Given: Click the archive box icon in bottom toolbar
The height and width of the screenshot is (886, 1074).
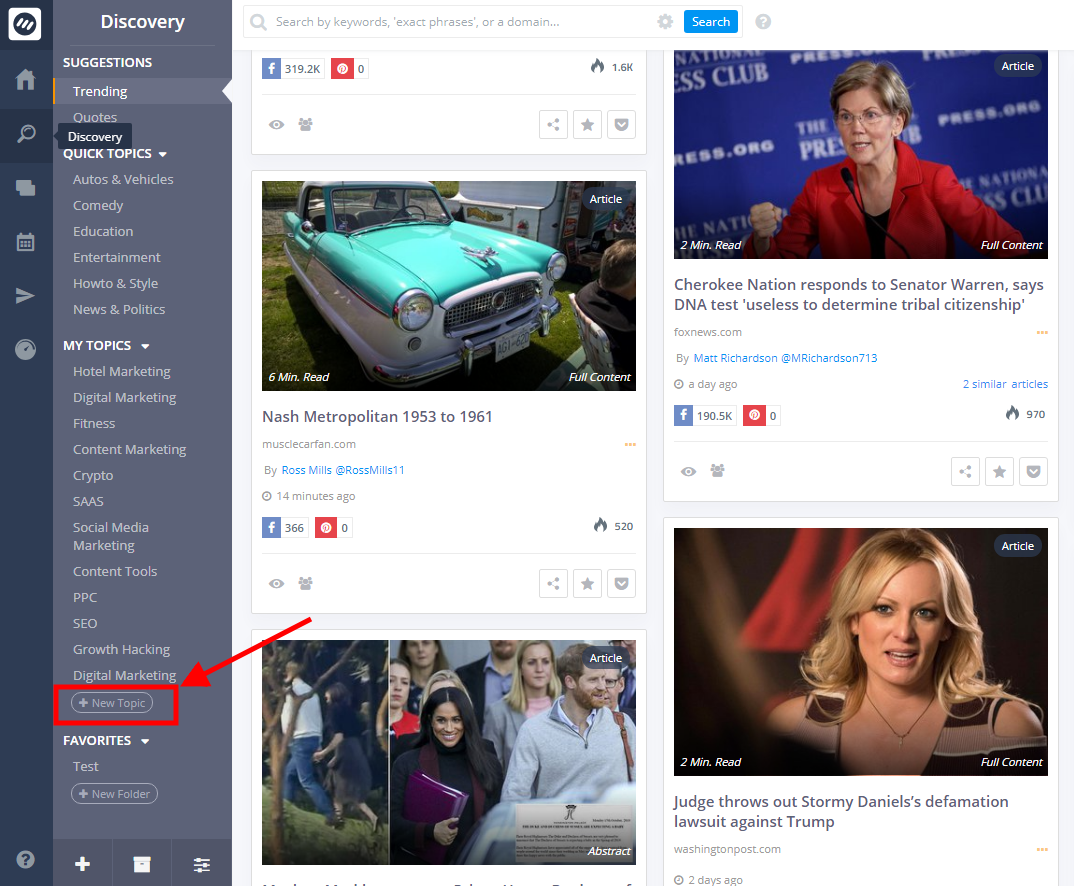Looking at the screenshot, I should (x=142, y=864).
